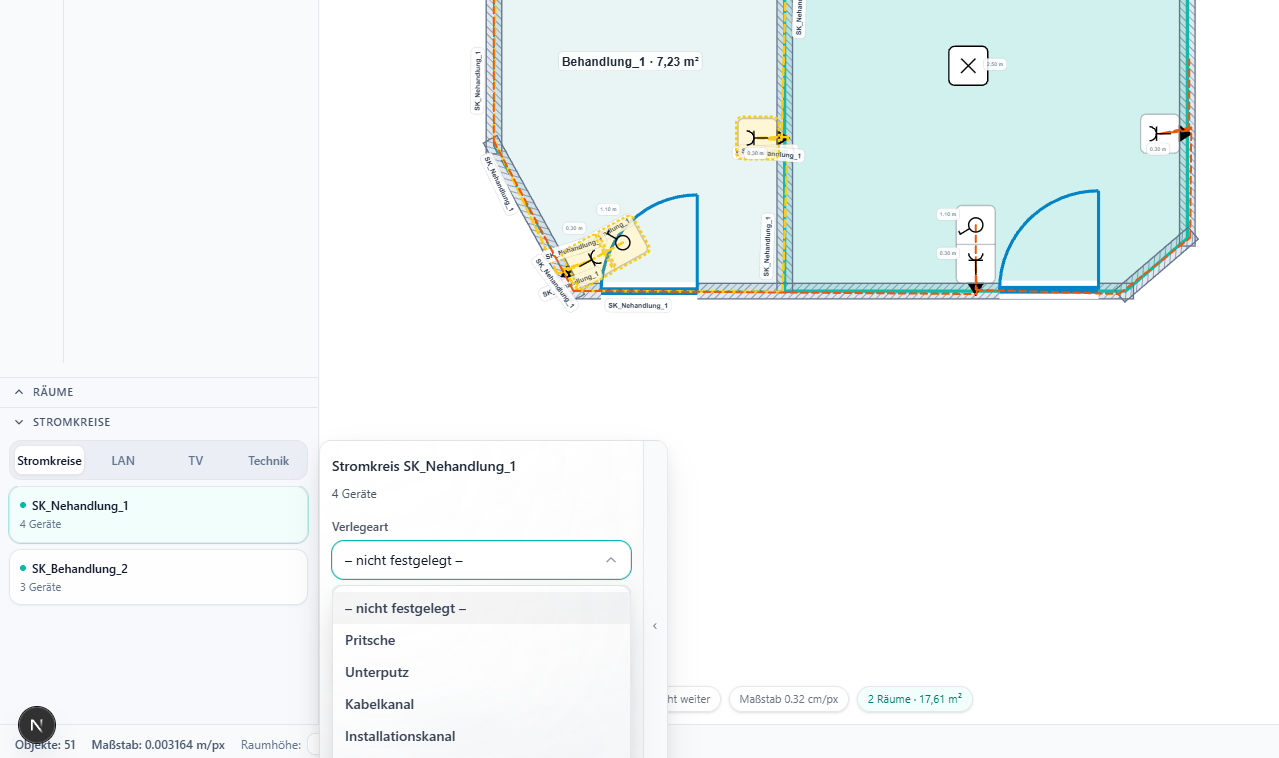Switch to the Stromkreise tab
The width and height of the screenshot is (1279, 758).
[x=50, y=461]
